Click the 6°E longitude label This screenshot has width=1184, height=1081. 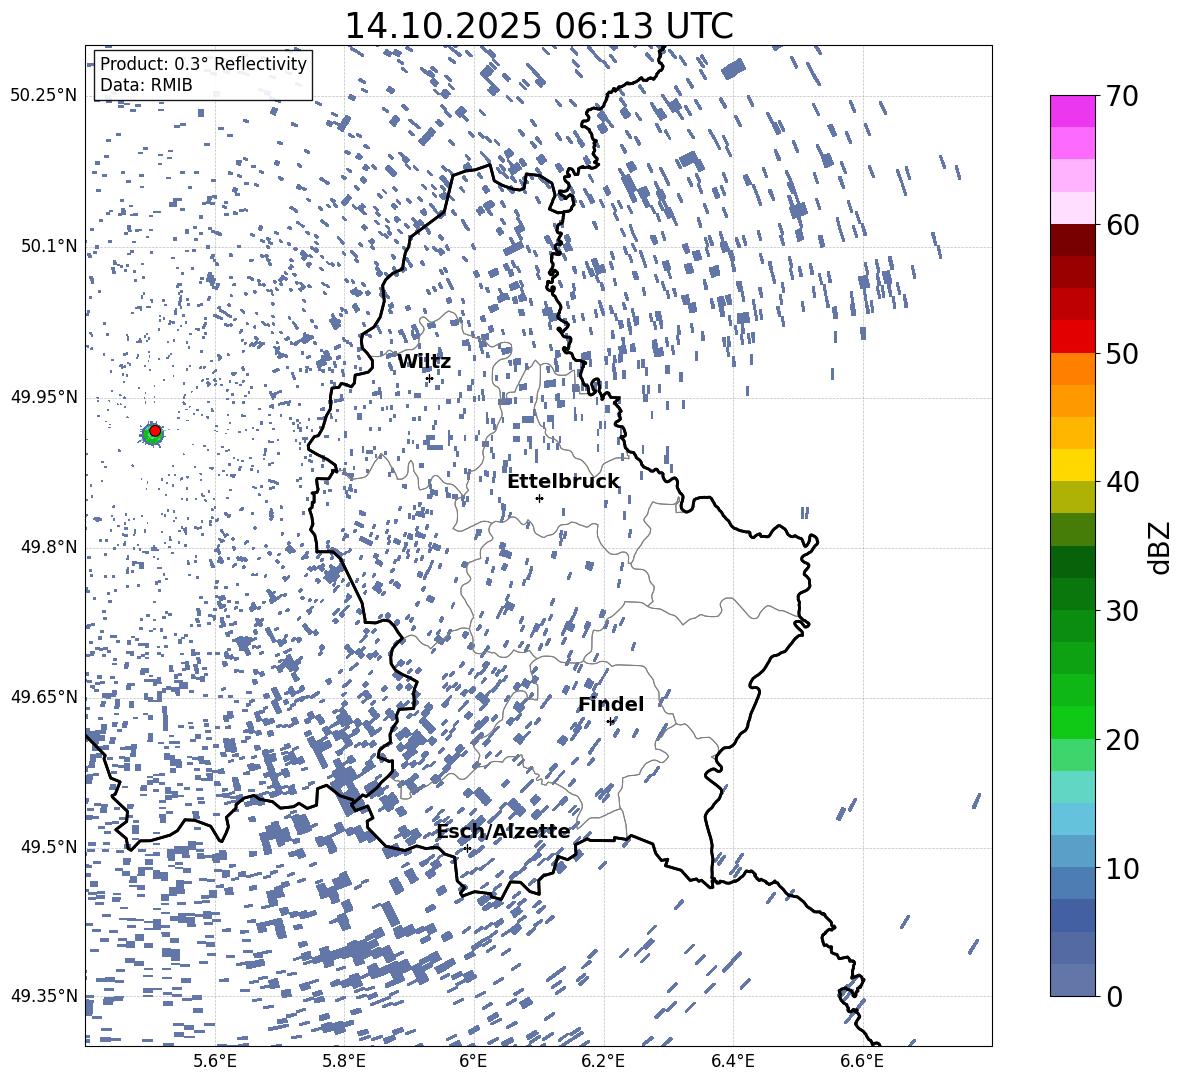coord(473,1062)
